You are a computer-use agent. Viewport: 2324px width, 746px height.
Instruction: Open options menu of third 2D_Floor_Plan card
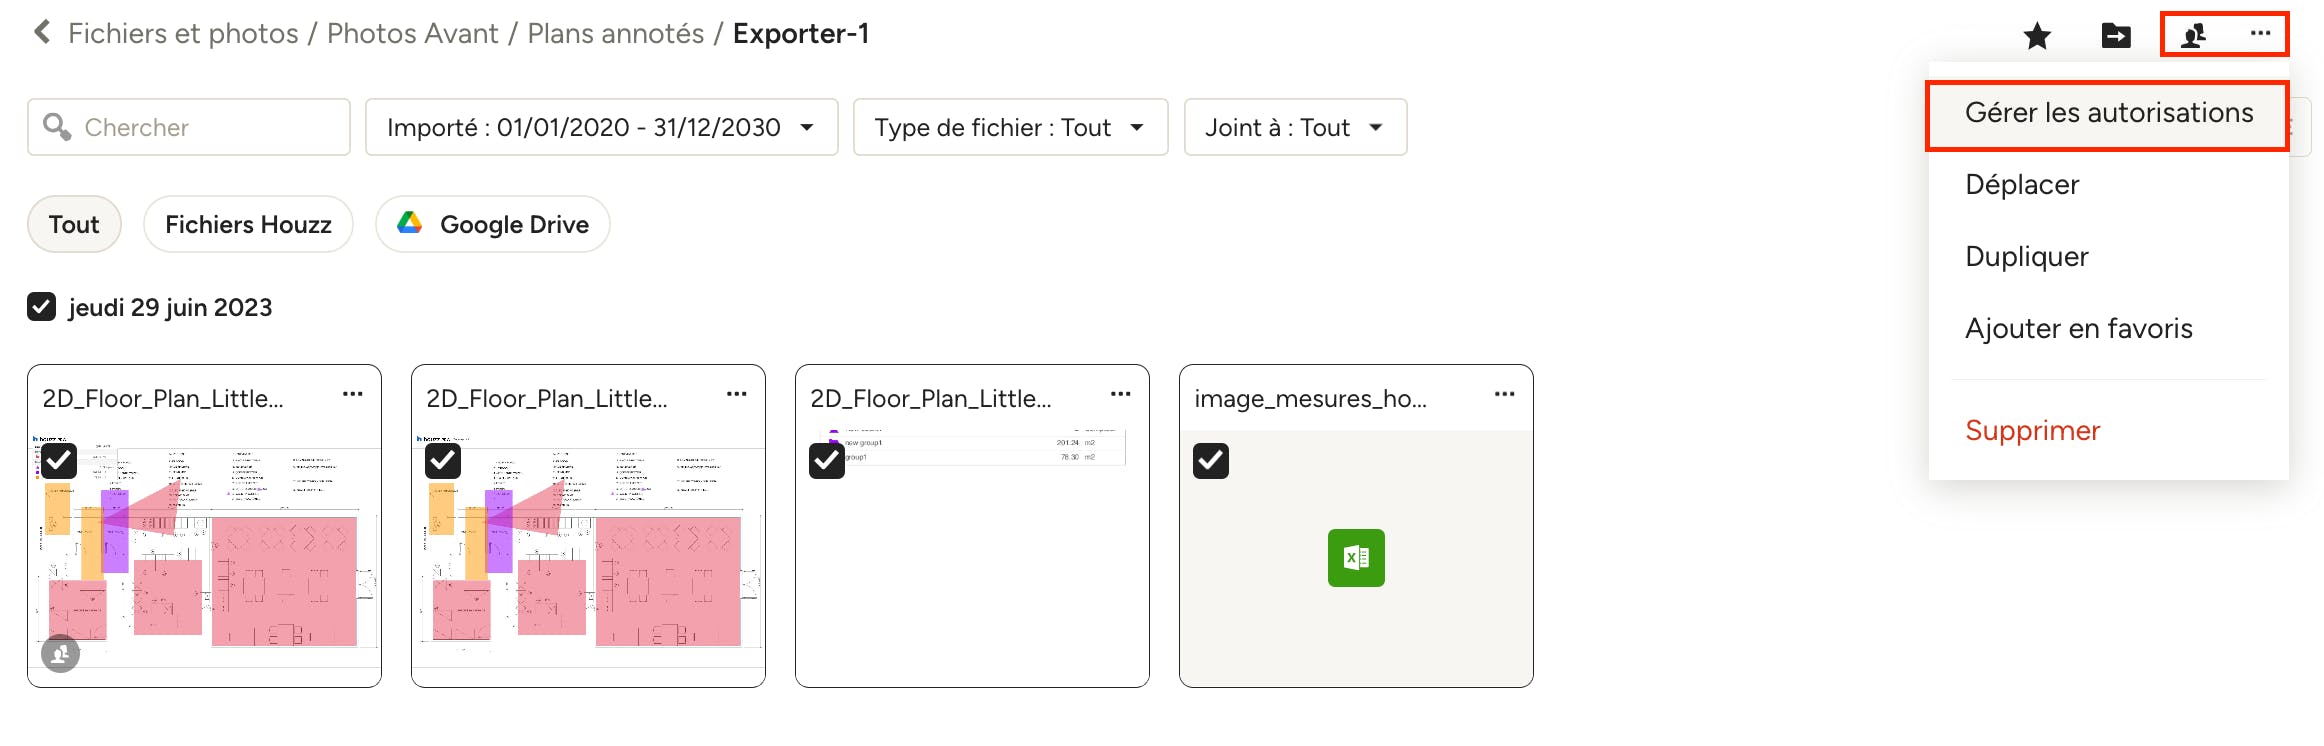(1120, 394)
